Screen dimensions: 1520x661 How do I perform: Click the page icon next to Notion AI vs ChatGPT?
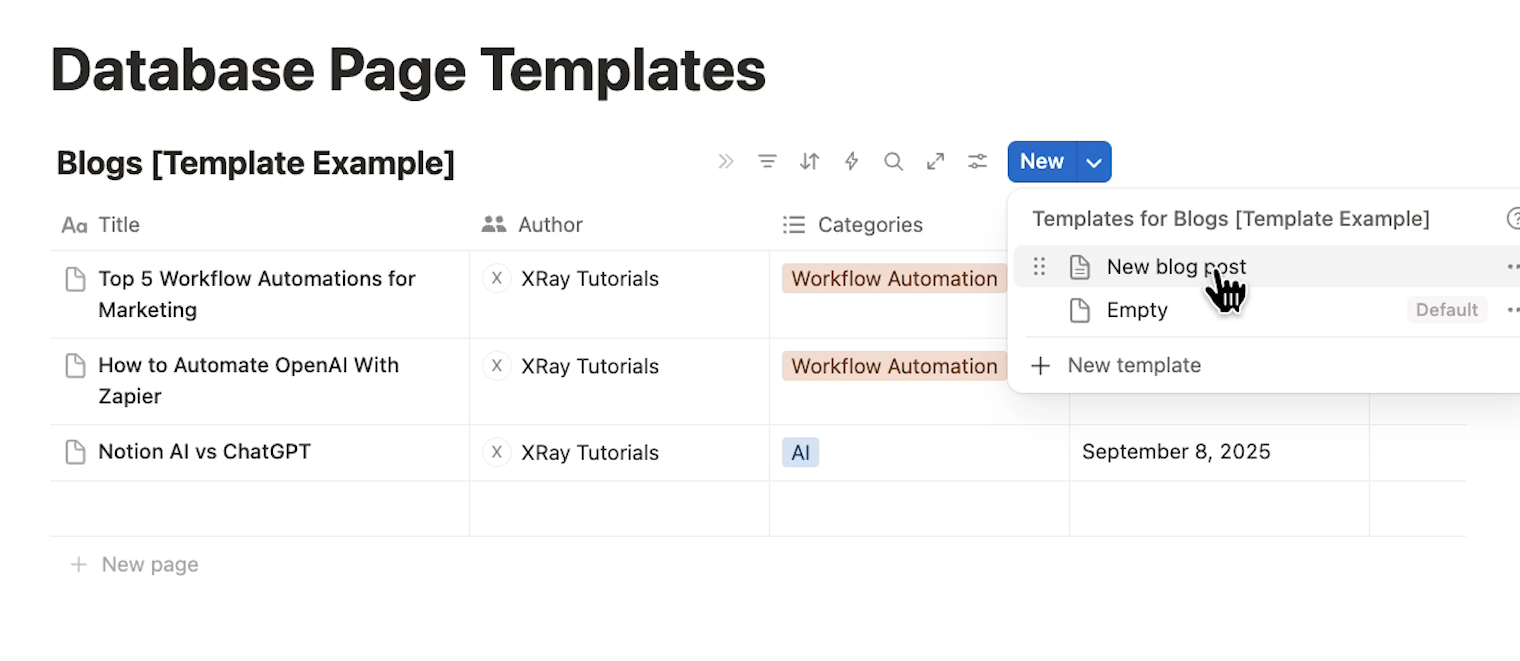pos(76,452)
